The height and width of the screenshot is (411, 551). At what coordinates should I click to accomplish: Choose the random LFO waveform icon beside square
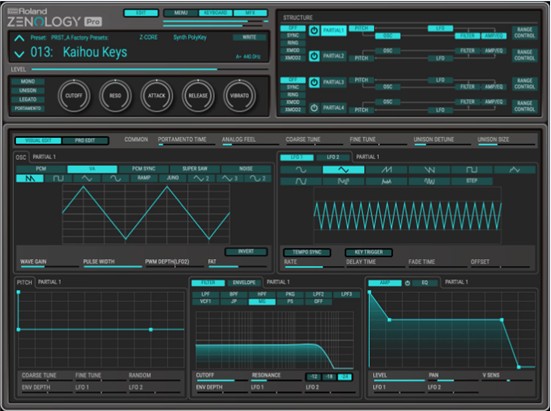(514, 170)
